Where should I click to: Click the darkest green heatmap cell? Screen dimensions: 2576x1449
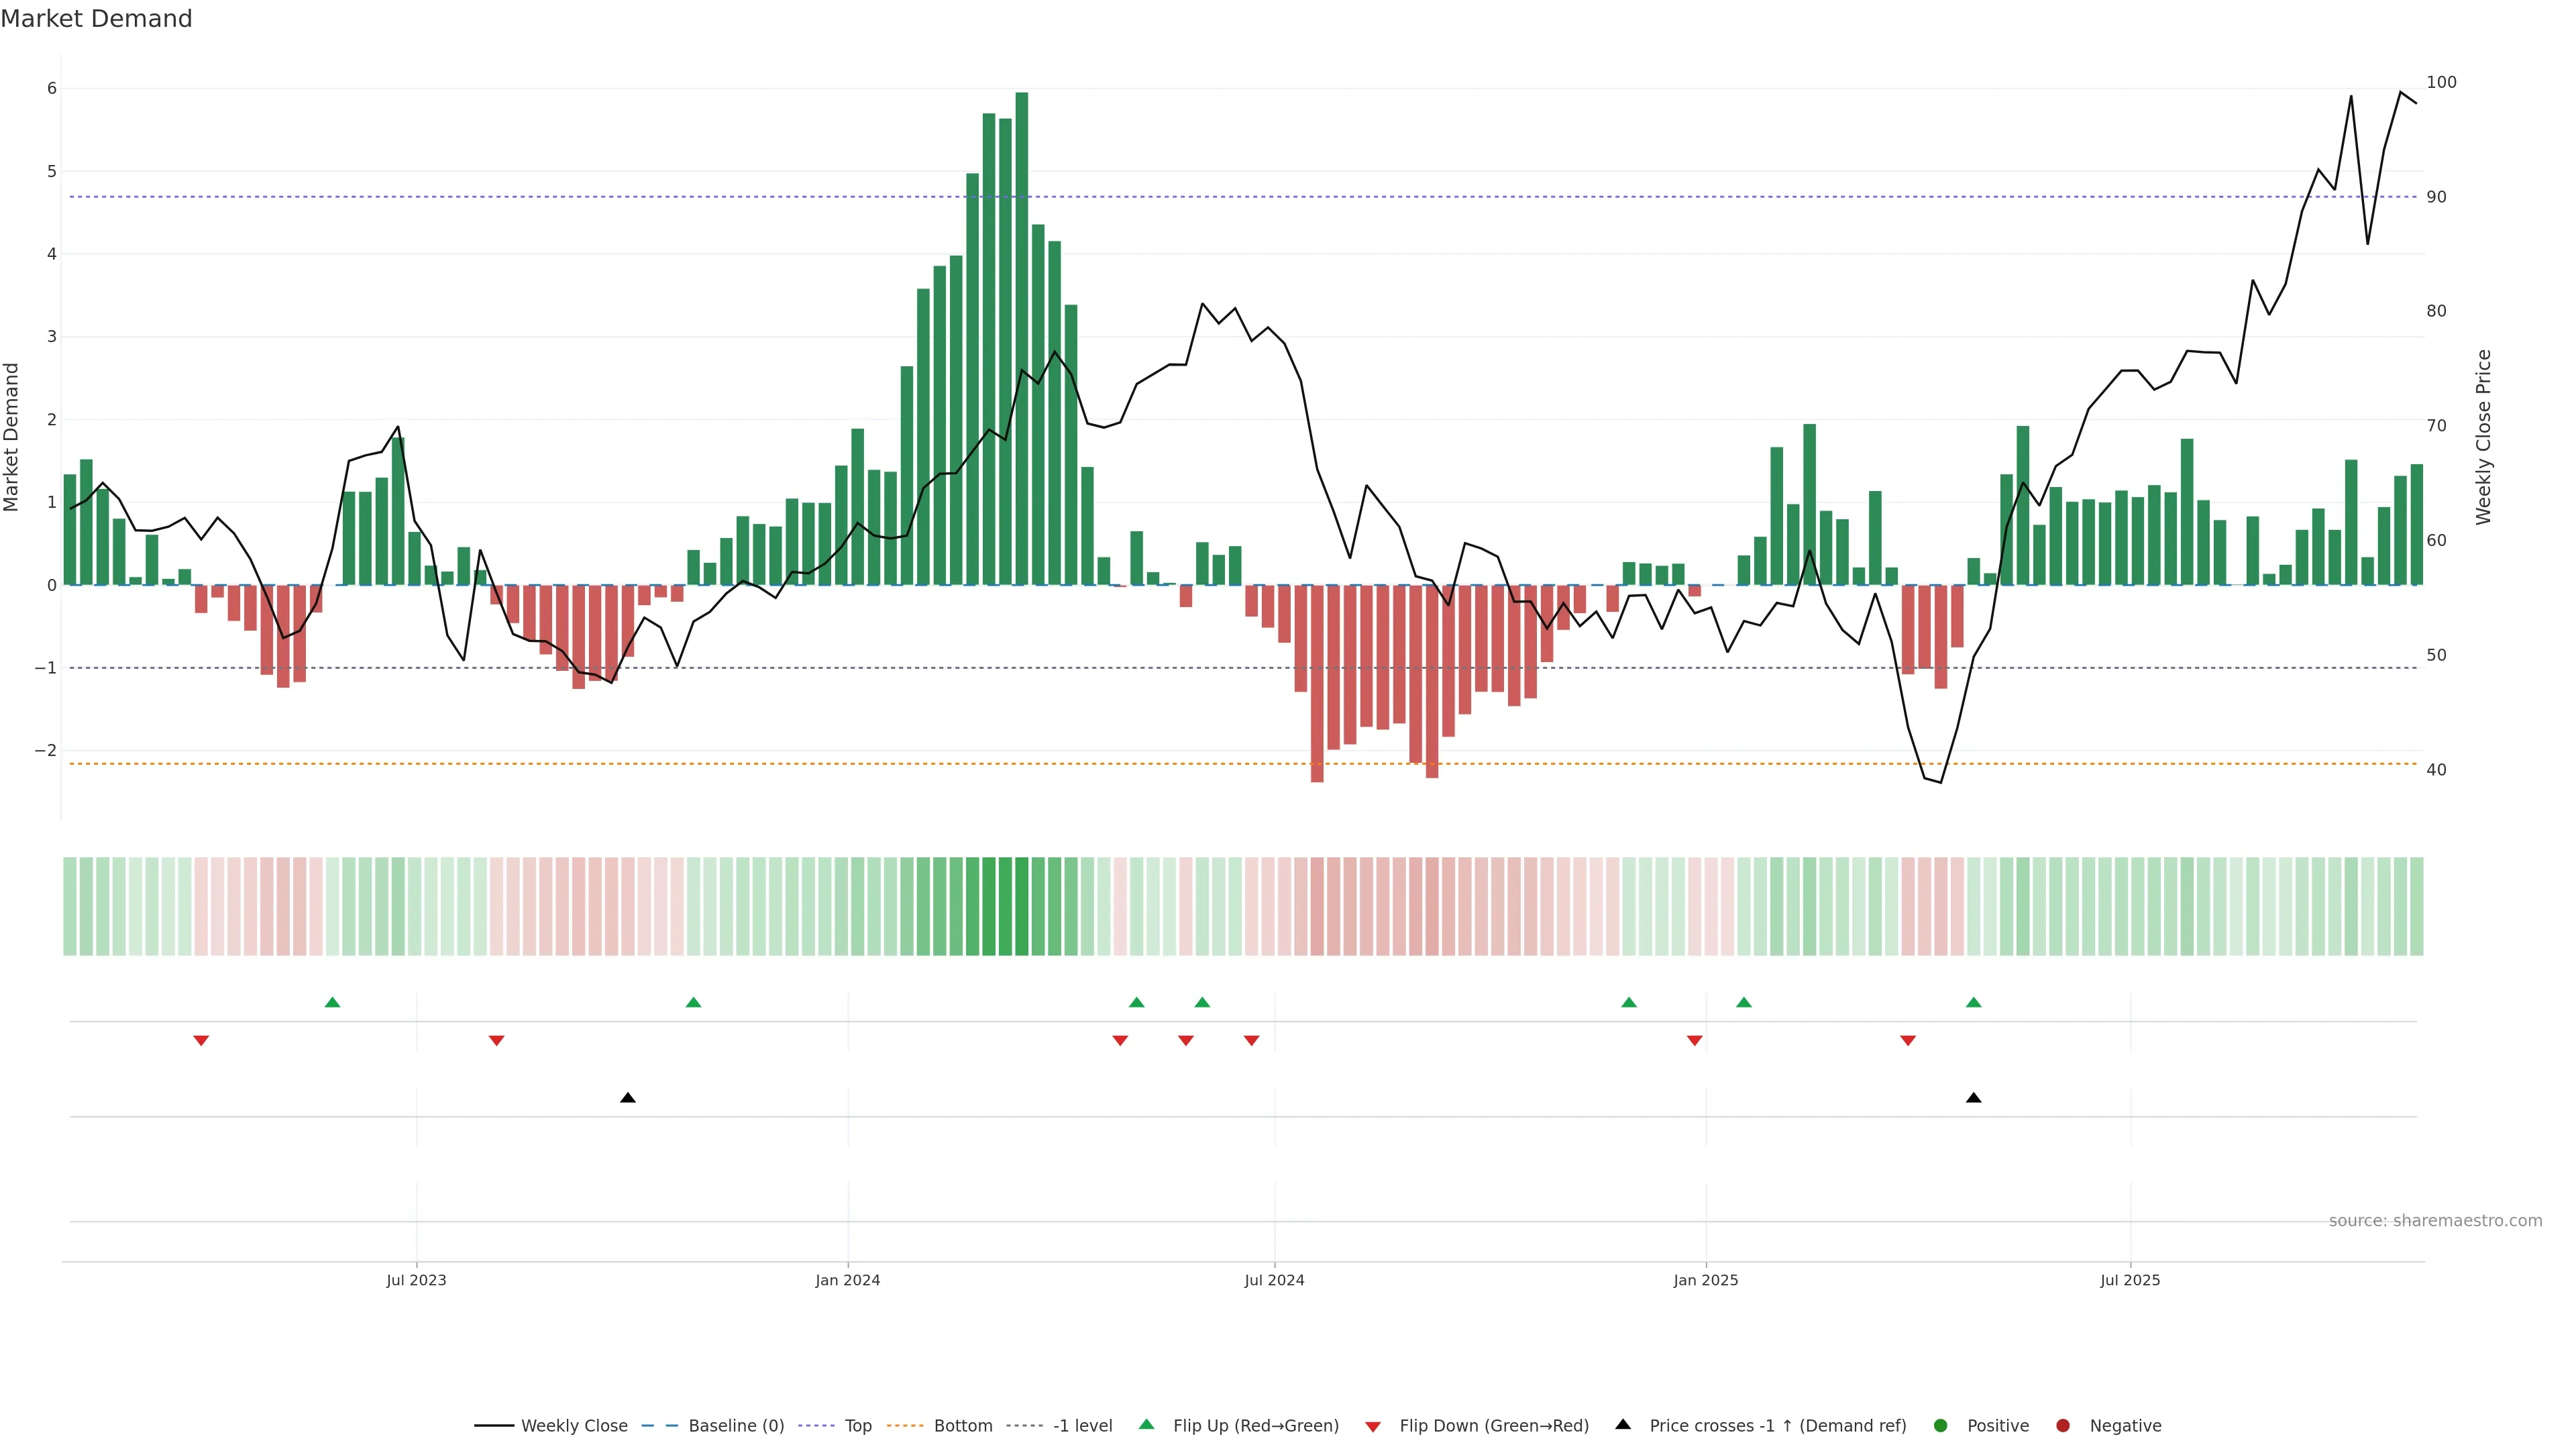pos(1021,906)
